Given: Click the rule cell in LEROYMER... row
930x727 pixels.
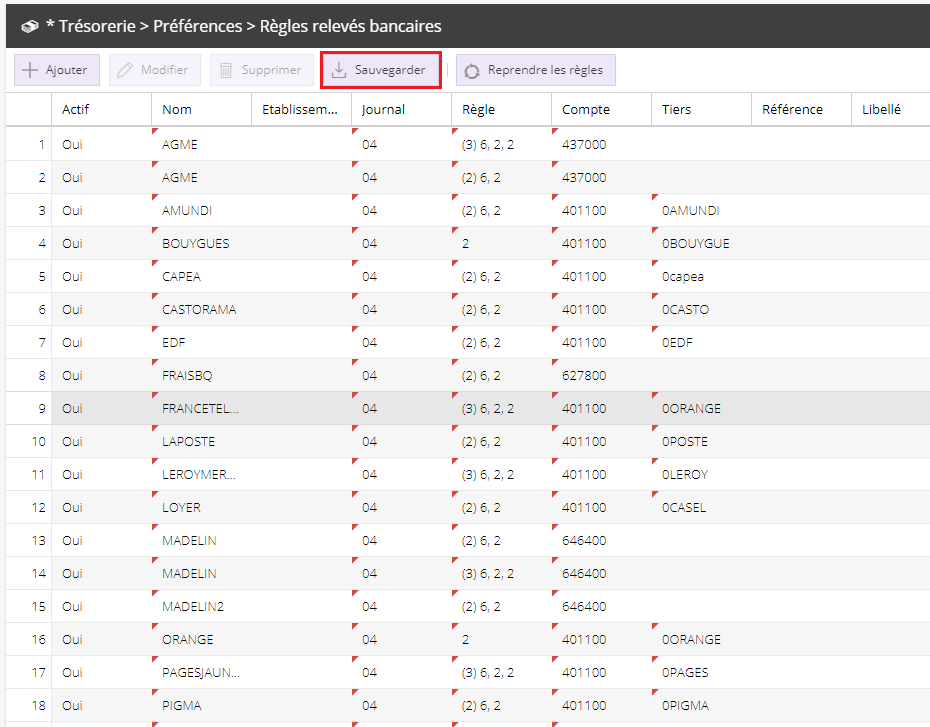Looking at the screenshot, I should point(502,474).
